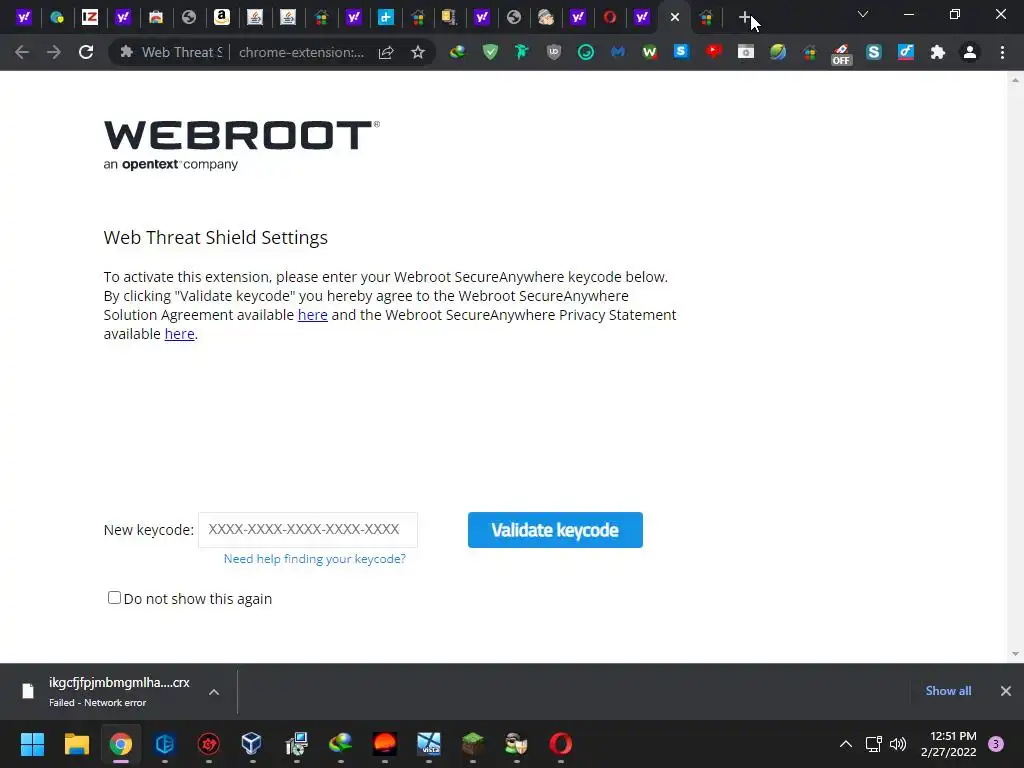Click the Validate keycode button
1024x768 pixels.
click(x=555, y=530)
